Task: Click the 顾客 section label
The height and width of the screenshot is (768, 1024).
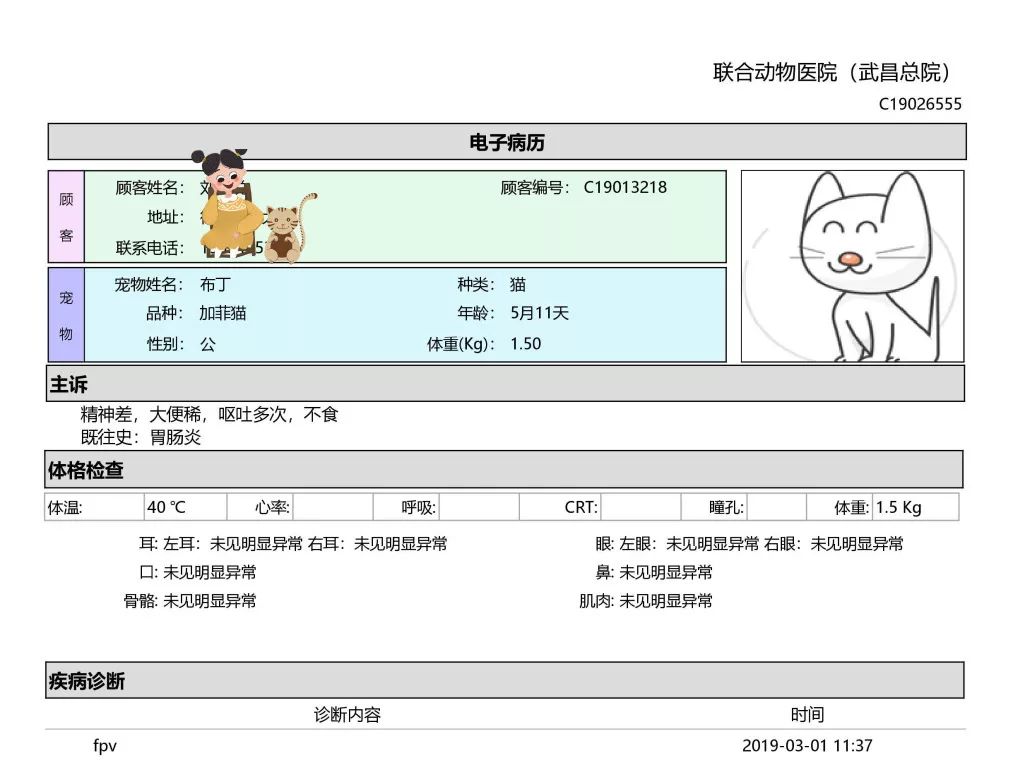Action: coord(66,216)
